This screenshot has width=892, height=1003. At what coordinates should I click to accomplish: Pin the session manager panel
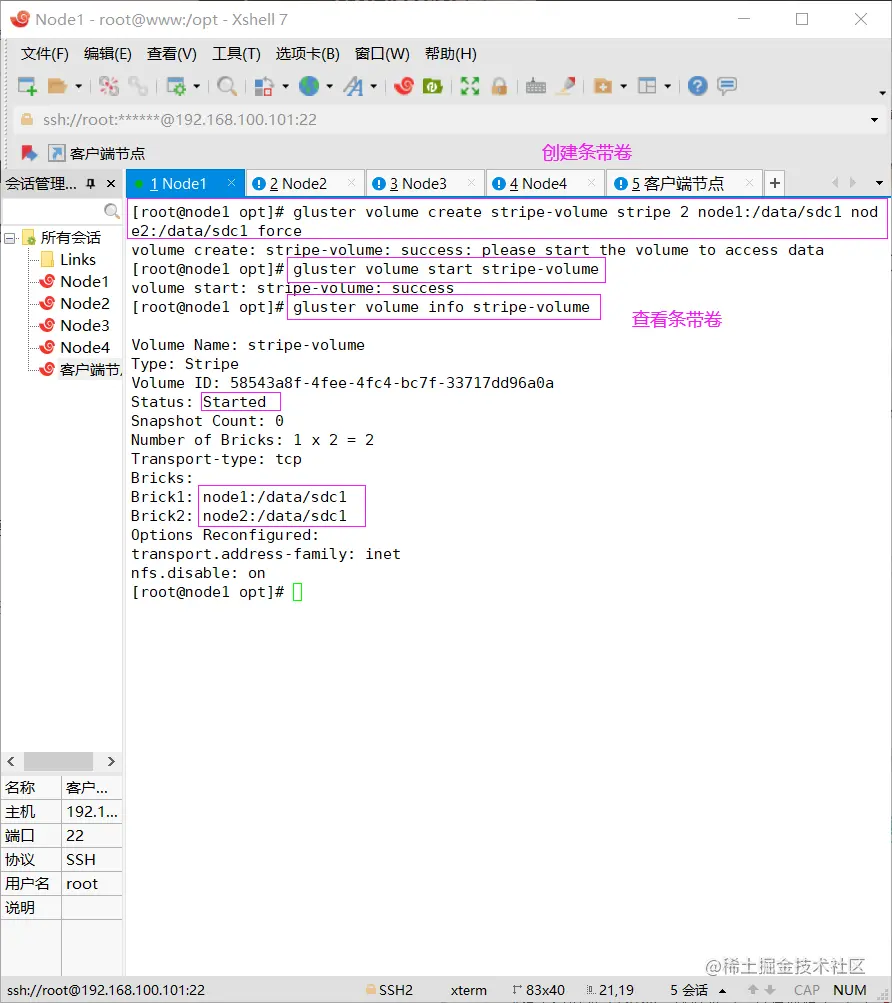coord(91,184)
